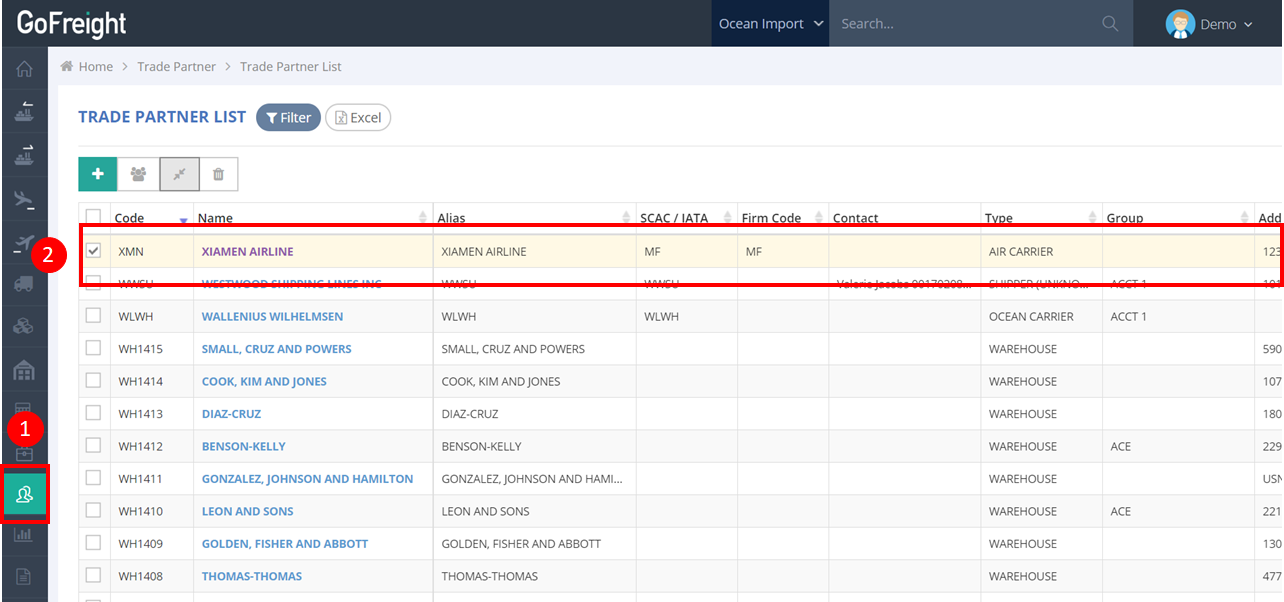Open the bar chart Reports sidebar icon

tap(24, 535)
